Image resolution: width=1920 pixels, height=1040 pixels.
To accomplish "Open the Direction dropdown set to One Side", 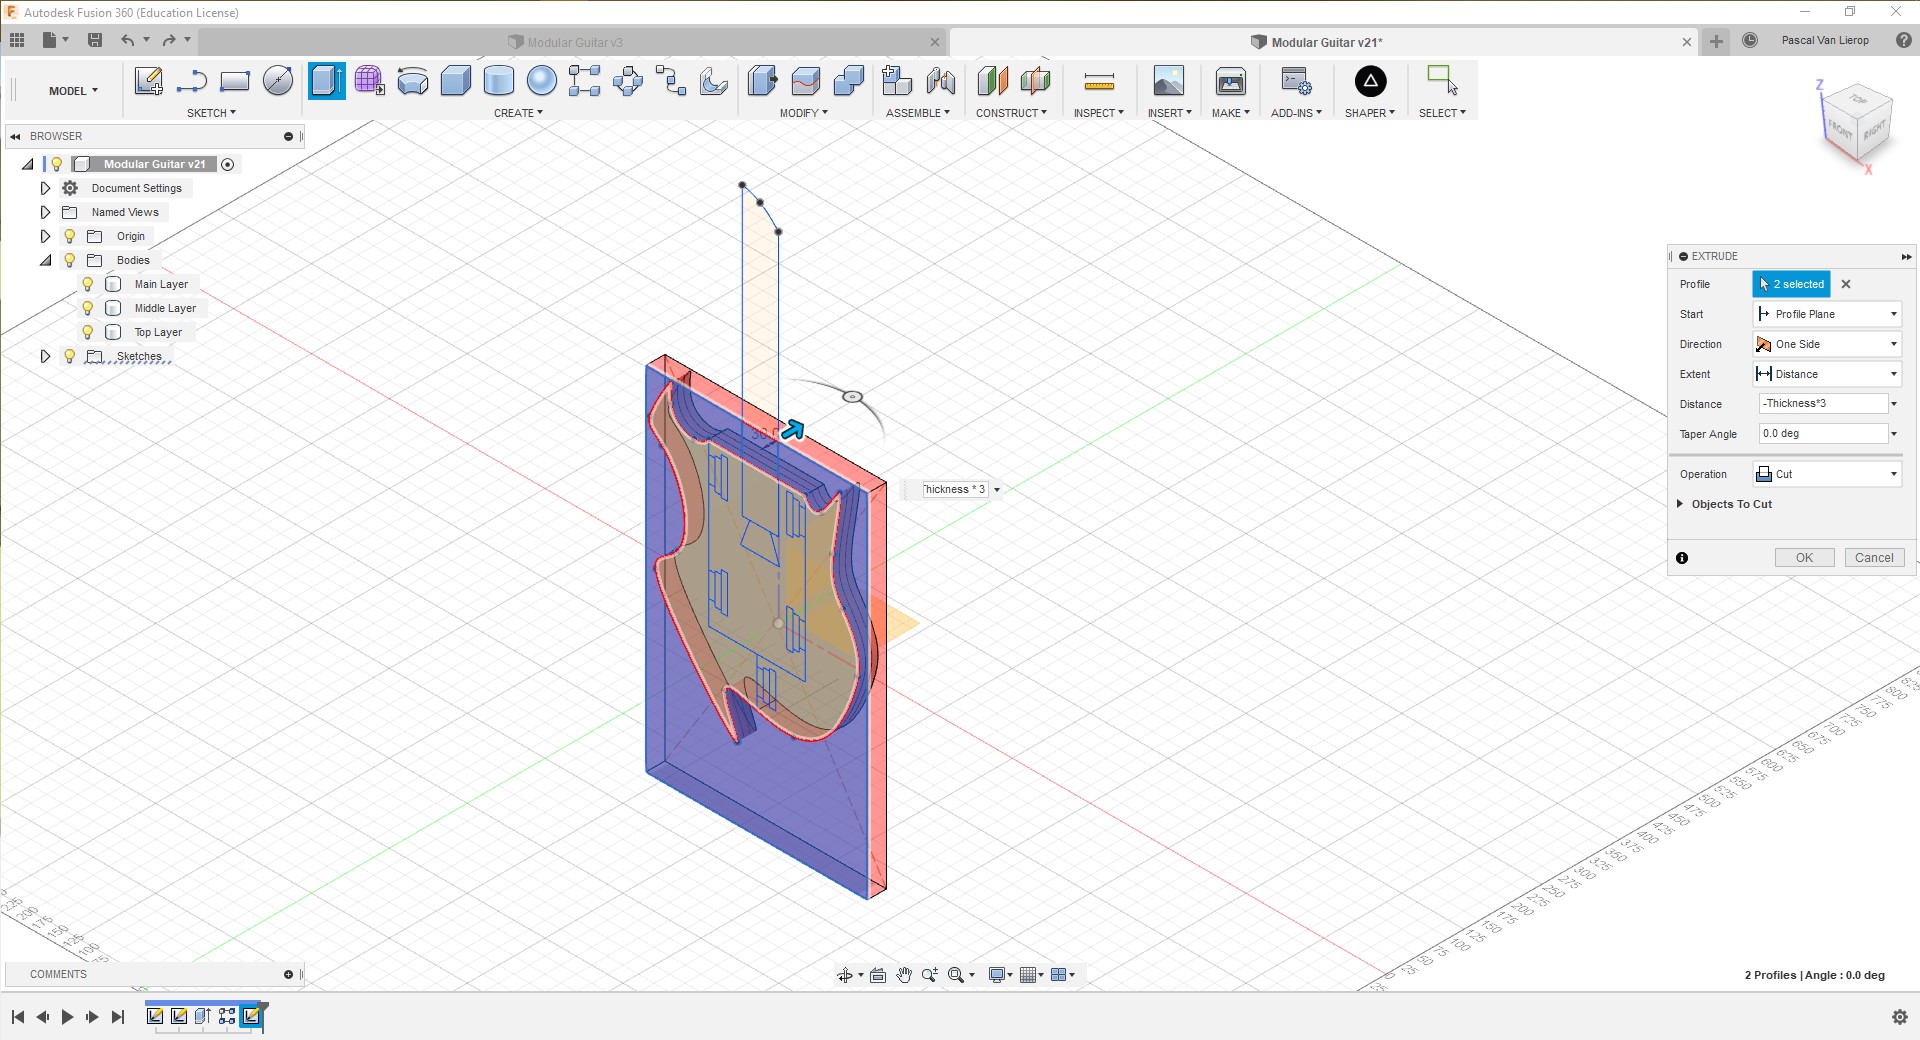I will click(1826, 344).
